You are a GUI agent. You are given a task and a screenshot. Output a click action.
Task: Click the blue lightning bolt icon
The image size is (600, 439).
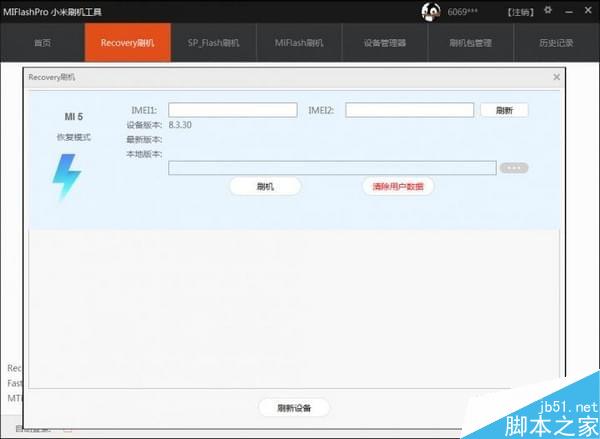[67, 178]
